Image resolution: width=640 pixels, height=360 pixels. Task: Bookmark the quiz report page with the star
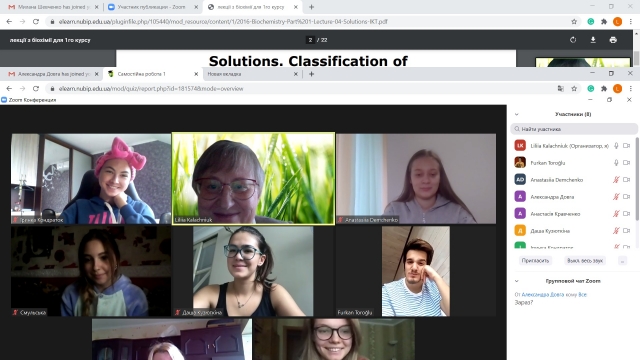click(x=574, y=89)
